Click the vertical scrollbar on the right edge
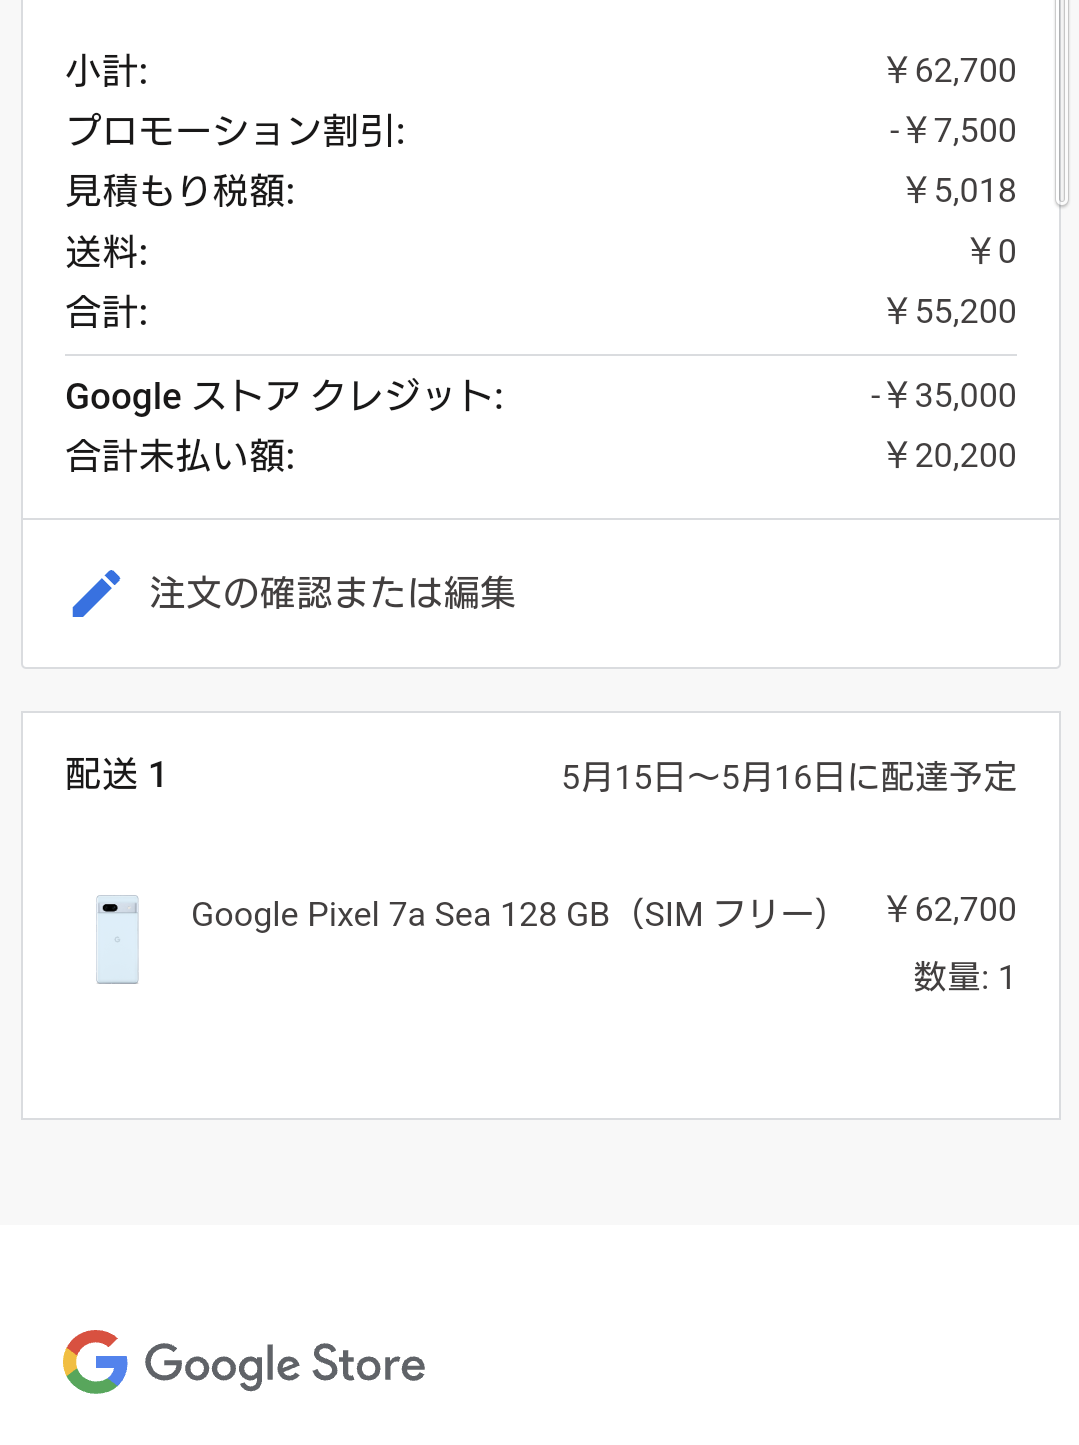The width and height of the screenshot is (1079, 1445). (1062, 100)
